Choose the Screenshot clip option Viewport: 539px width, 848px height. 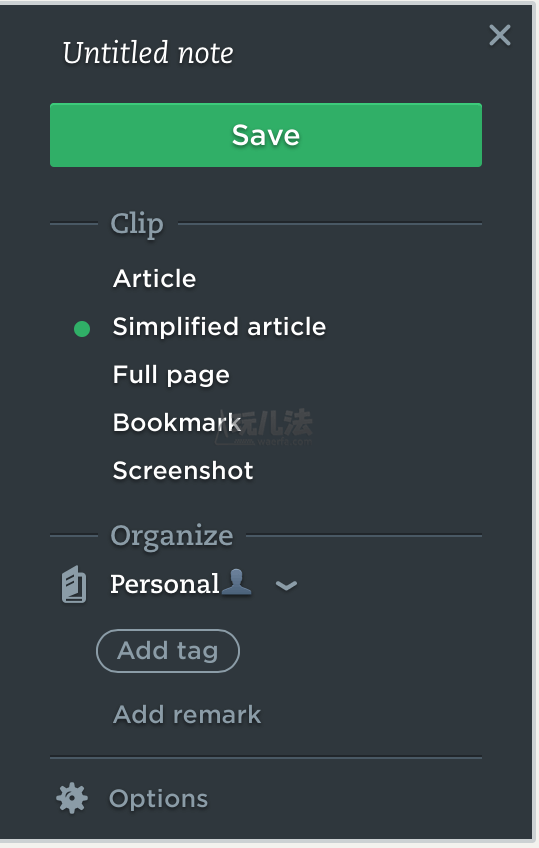point(183,471)
